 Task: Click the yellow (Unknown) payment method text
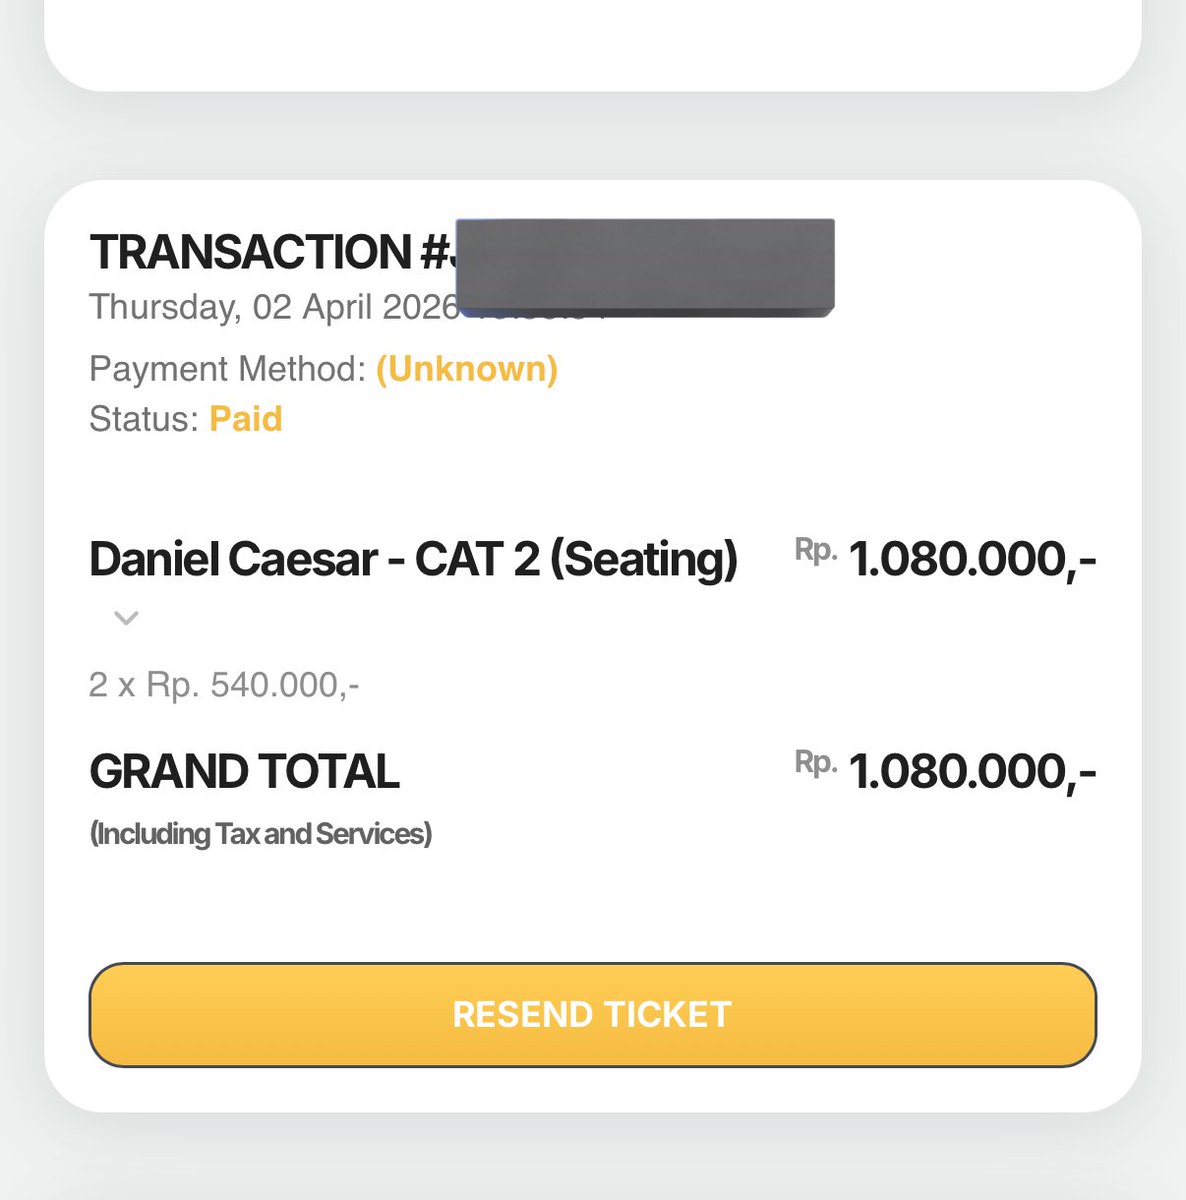[467, 369]
